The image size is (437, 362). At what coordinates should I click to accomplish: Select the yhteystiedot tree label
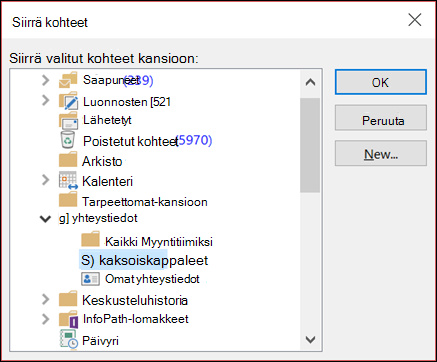[x=98, y=218]
